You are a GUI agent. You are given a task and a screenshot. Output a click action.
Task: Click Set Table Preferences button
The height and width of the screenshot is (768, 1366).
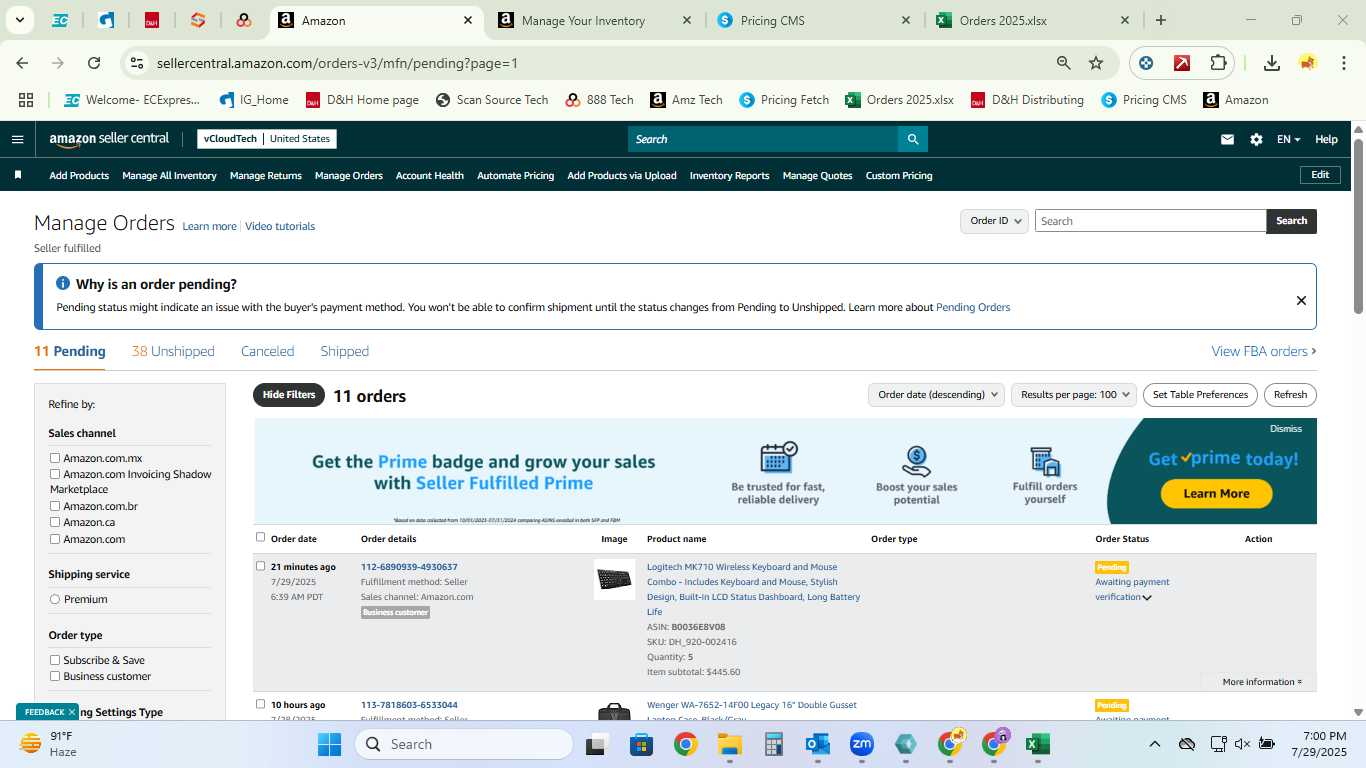1200,395
